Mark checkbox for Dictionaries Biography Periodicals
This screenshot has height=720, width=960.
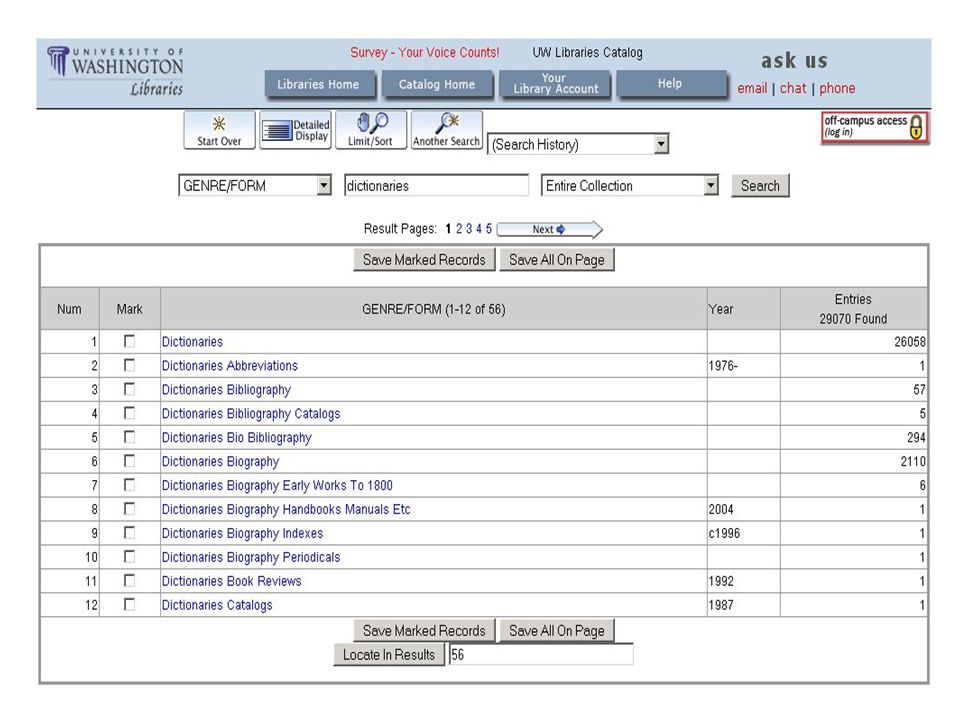click(129, 556)
